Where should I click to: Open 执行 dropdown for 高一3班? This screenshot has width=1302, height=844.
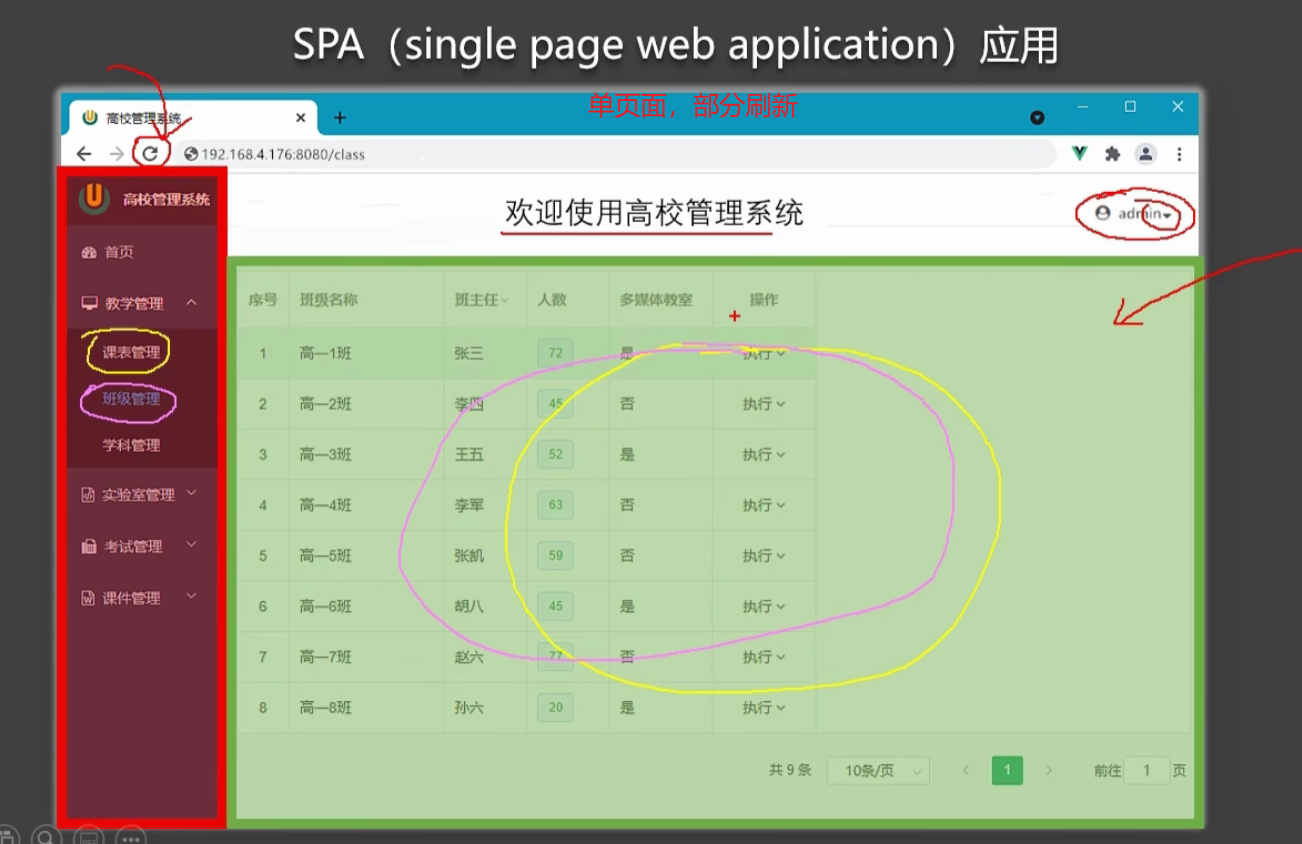coord(764,454)
